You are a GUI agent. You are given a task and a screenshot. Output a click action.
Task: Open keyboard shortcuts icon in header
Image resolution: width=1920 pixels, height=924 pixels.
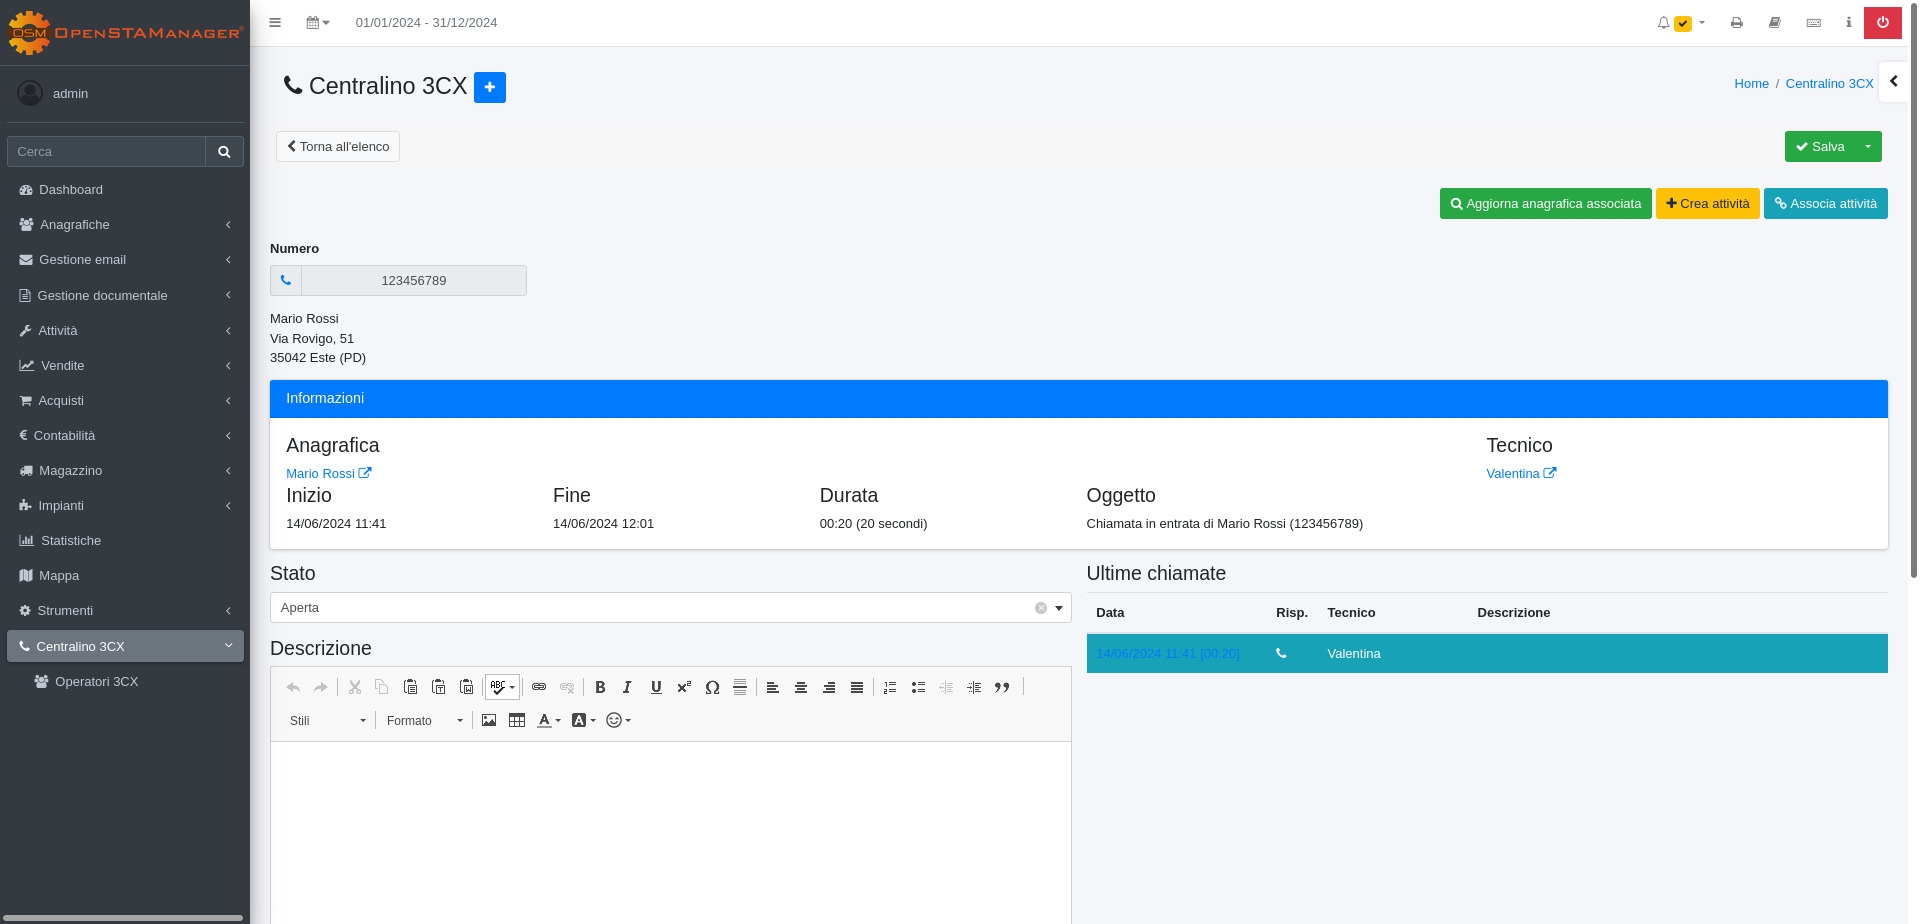[1813, 23]
